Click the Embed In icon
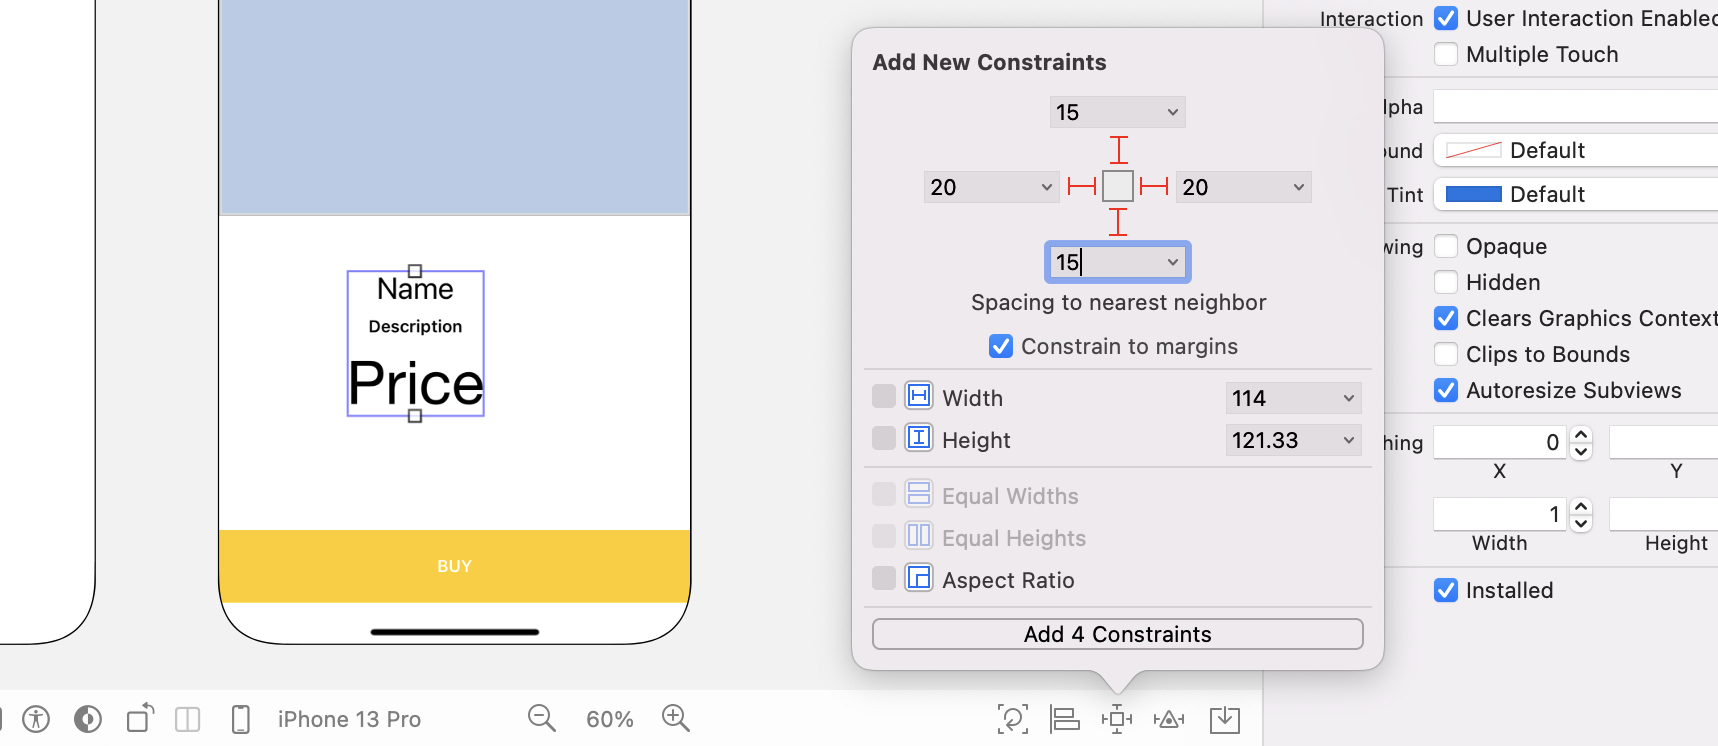This screenshot has width=1718, height=746. 1224,719
